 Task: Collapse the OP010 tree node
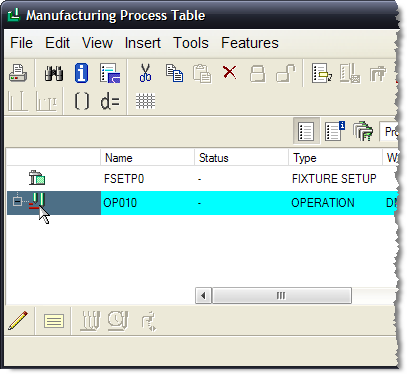click(x=17, y=201)
